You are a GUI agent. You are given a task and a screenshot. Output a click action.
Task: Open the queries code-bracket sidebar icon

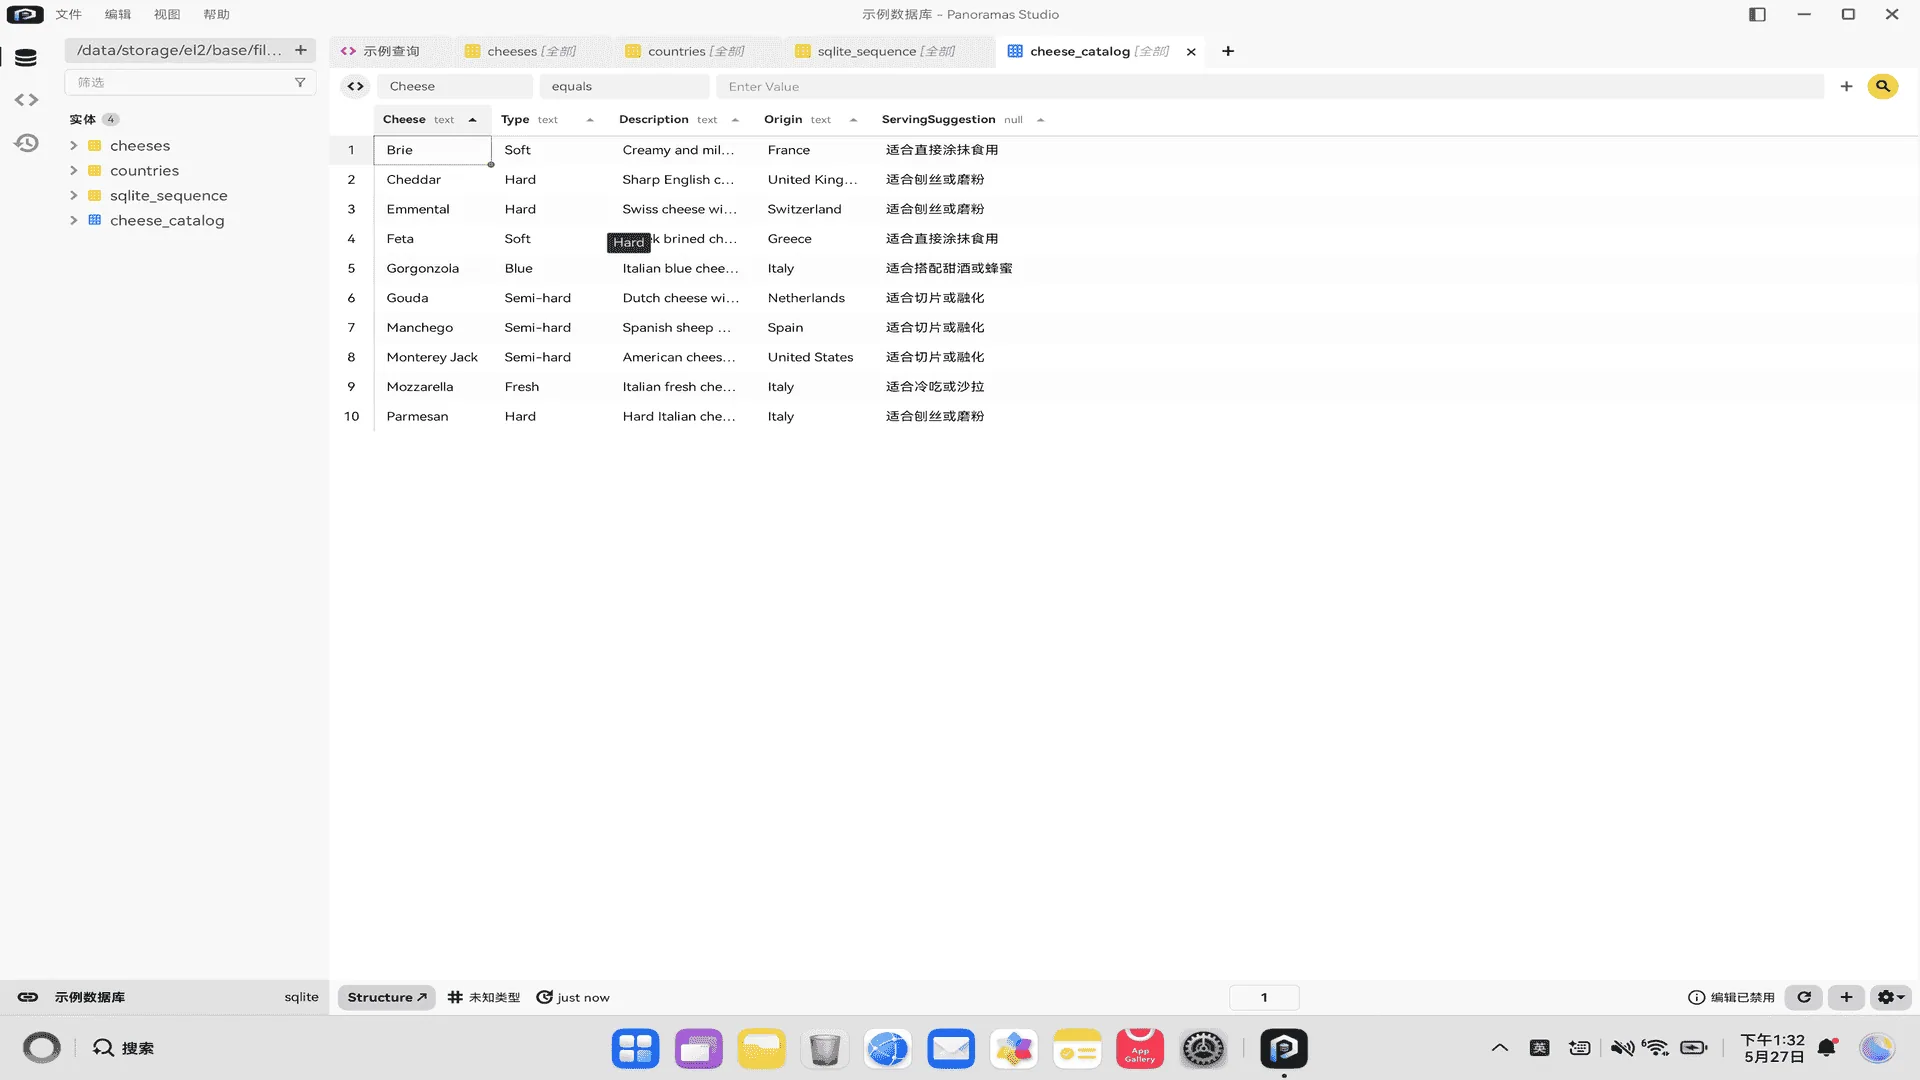[26, 100]
